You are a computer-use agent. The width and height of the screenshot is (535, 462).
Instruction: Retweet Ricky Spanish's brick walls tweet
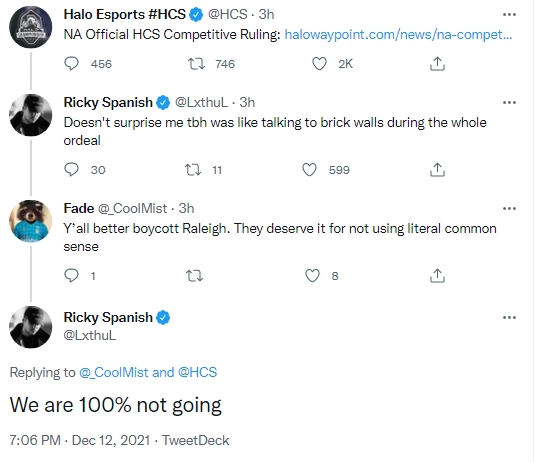(x=193, y=170)
